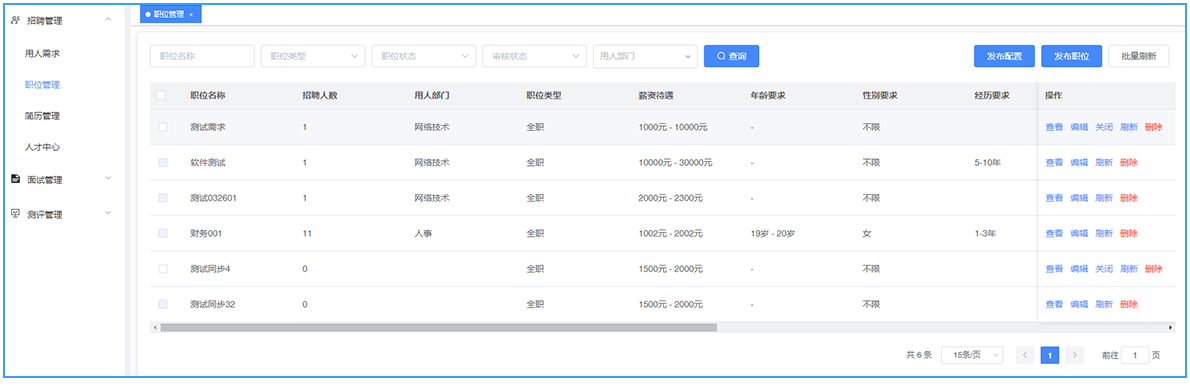Expand the 测评管理 menu chevron
This screenshot has height=389, width=1190.
point(108,213)
